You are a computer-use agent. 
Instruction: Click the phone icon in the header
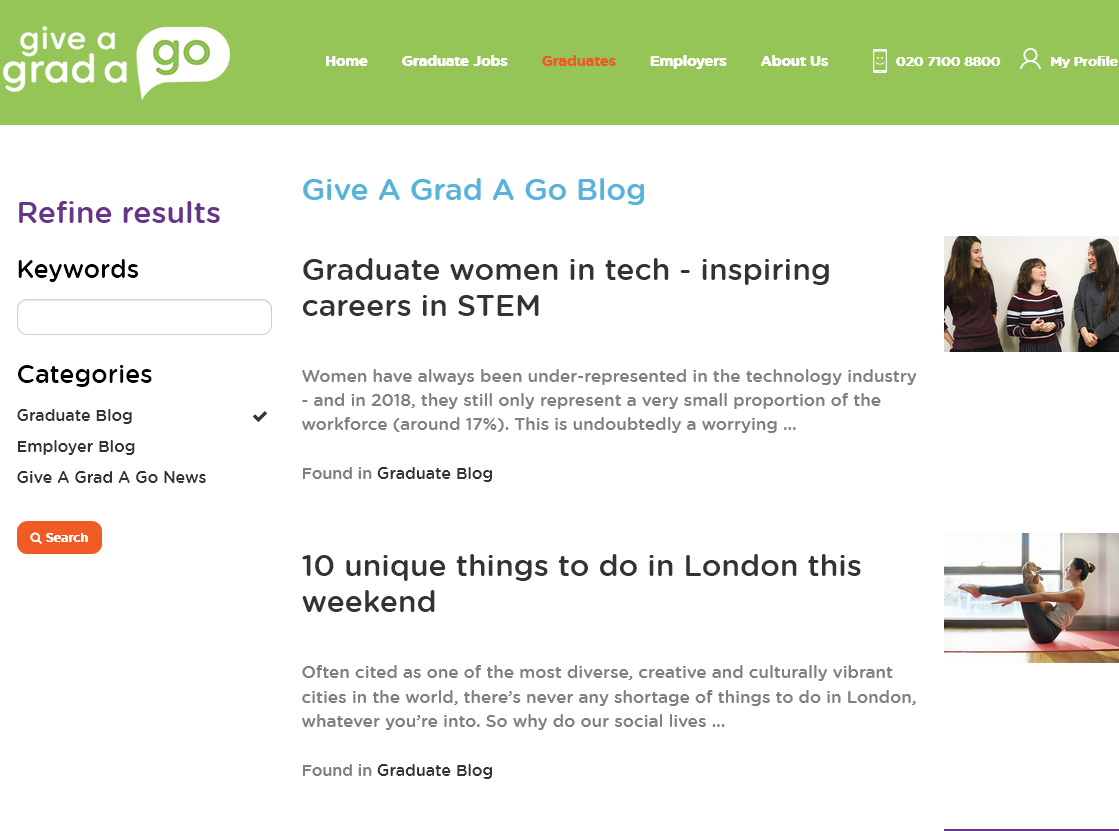click(879, 61)
